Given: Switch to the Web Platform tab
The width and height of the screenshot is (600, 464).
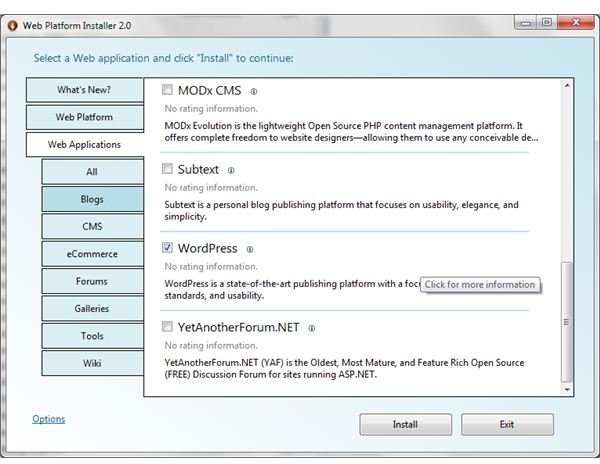Looking at the screenshot, I should [85, 117].
